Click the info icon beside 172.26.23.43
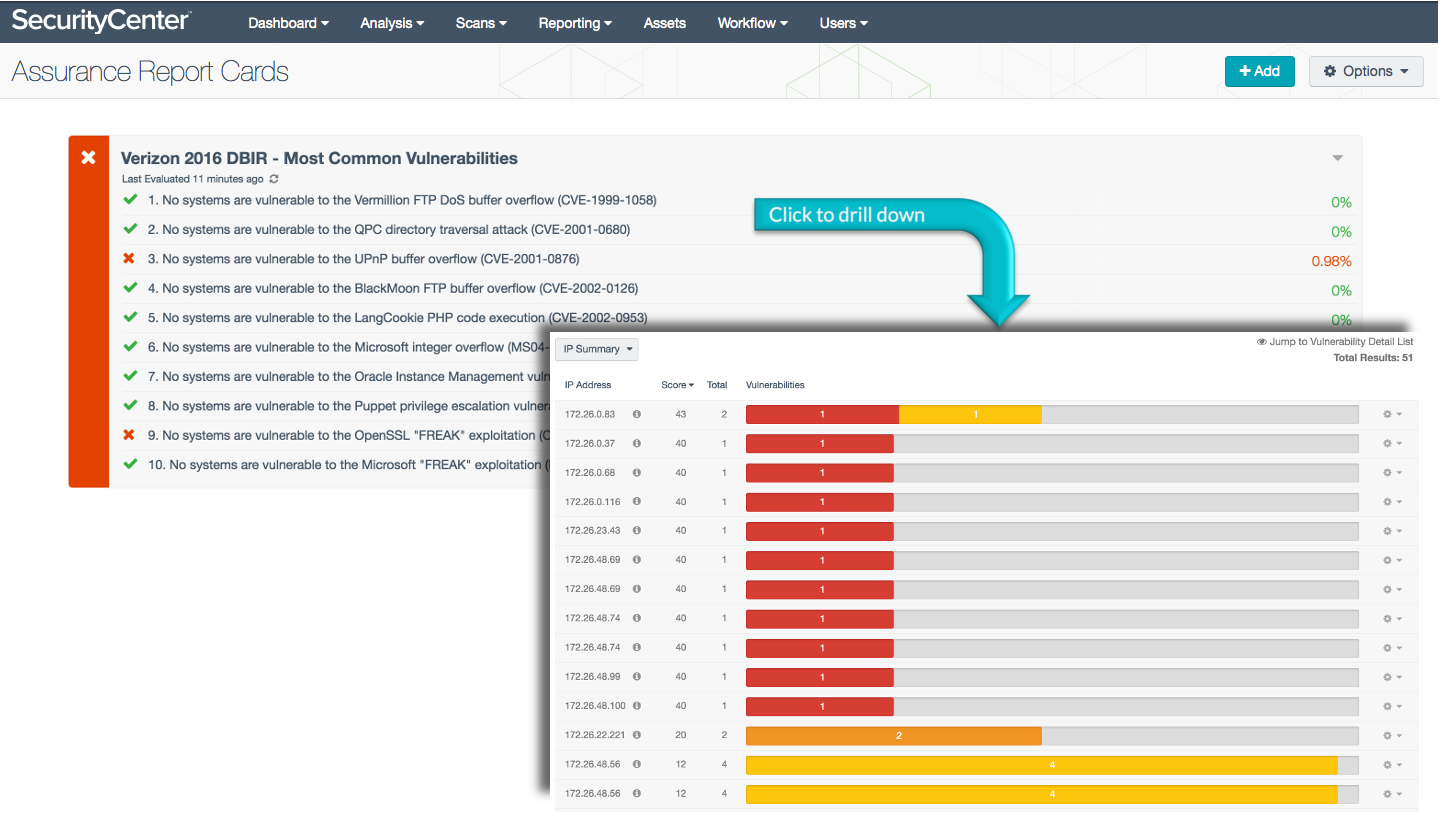This screenshot has height=820, width=1440. (x=637, y=530)
